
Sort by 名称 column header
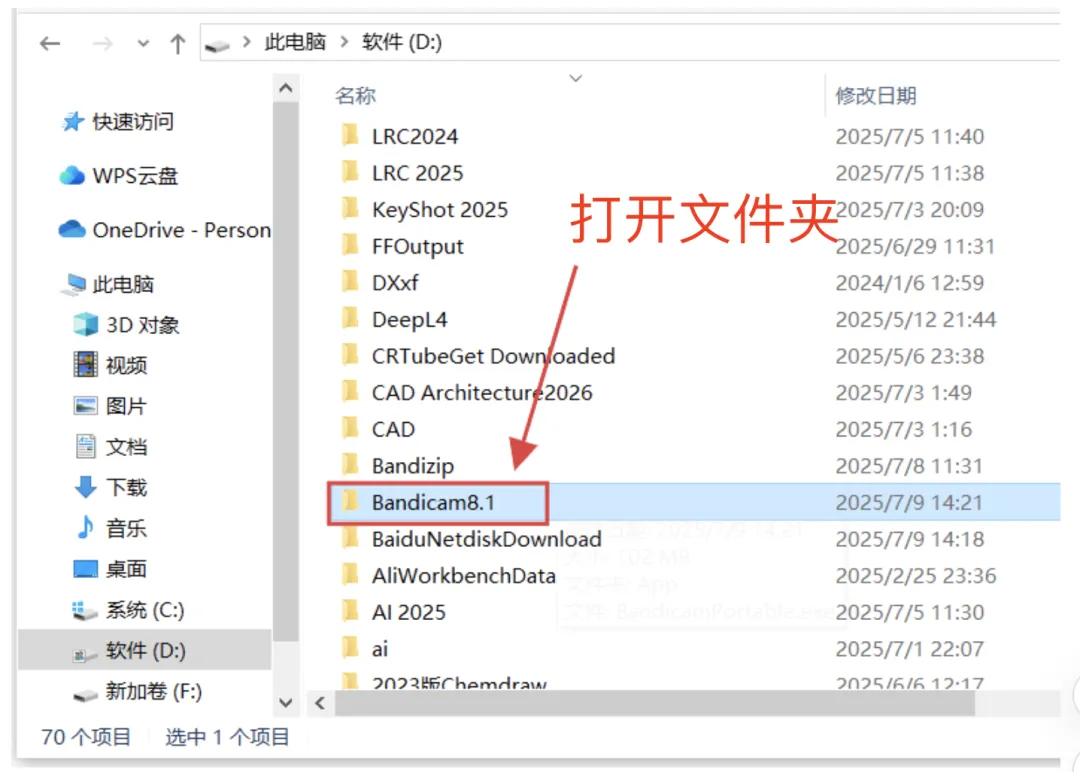click(355, 95)
